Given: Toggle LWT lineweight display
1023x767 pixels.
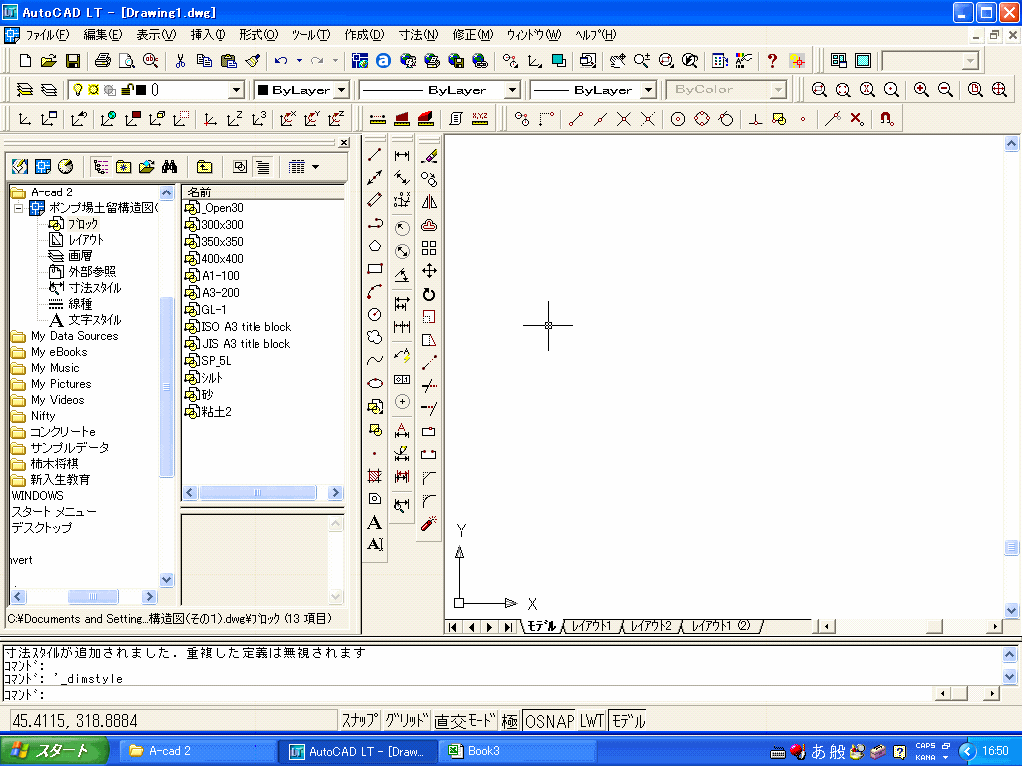Looking at the screenshot, I should [x=592, y=721].
